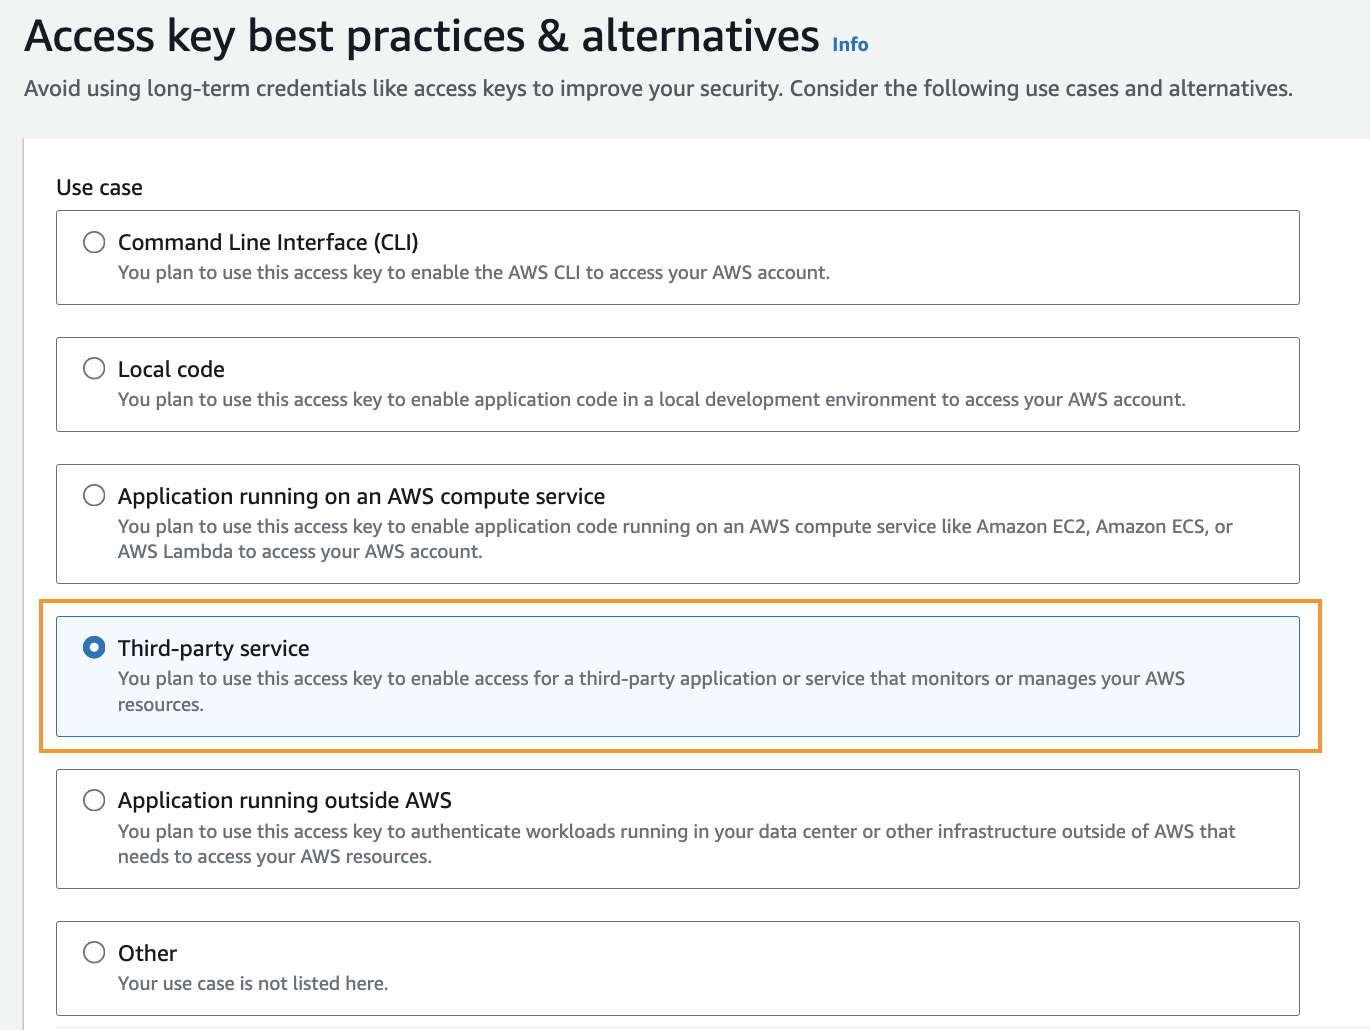Screen dimensions: 1370x1030
Task: Click the highlighted Third-party service title
Action: [213, 648]
